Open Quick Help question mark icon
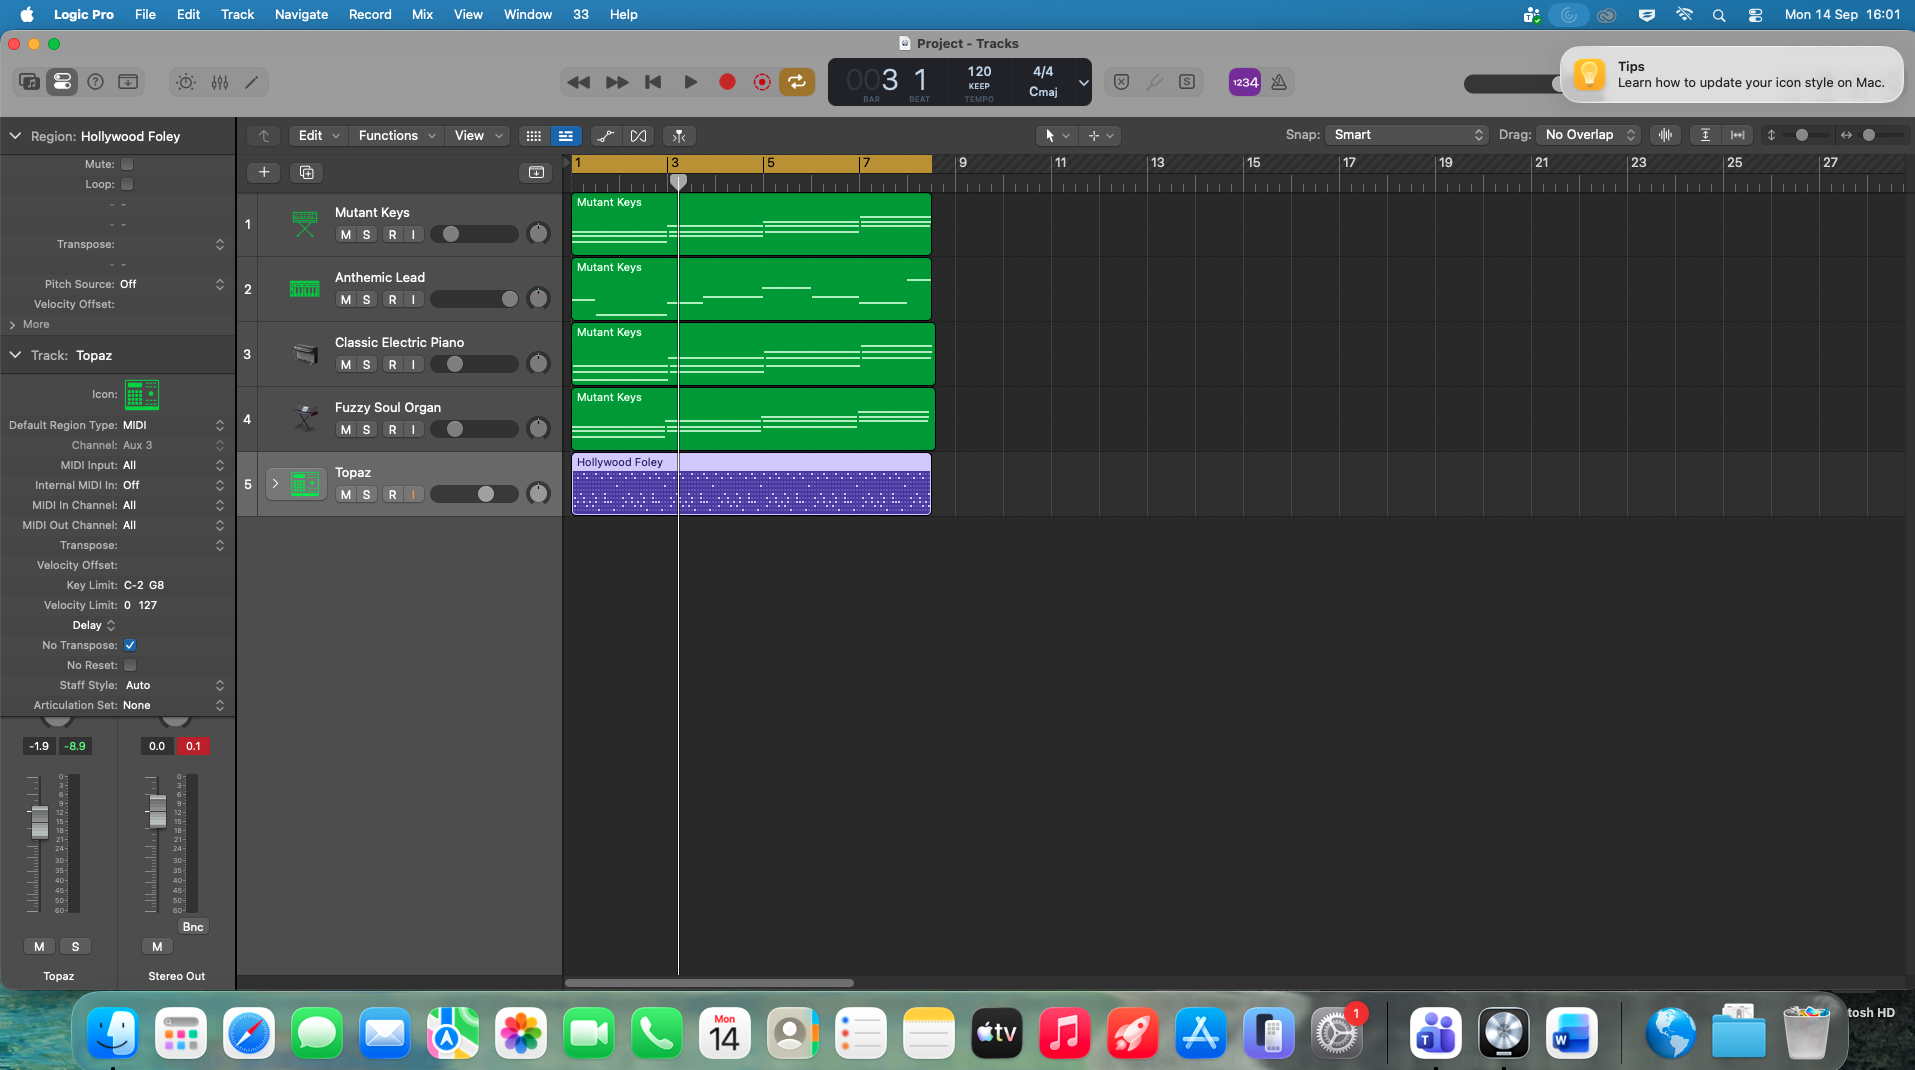This screenshot has height=1070, width=1915. (95, 82)
